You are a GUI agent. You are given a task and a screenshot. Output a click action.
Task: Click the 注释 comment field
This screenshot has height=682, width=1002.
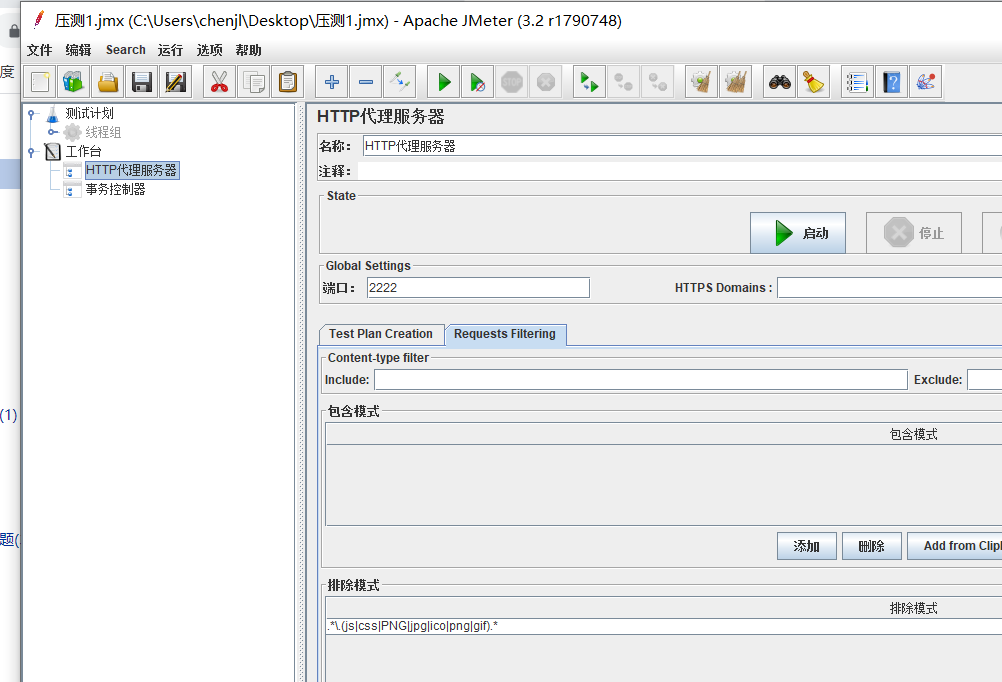point(680,171)
